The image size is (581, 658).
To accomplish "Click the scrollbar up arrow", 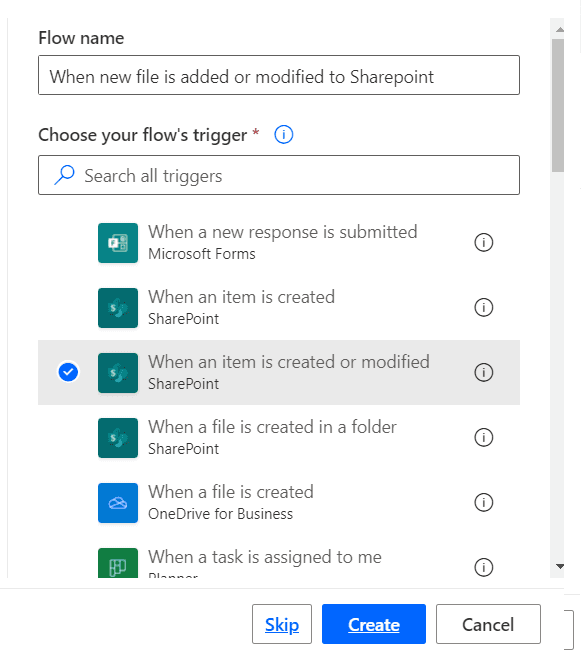I will coord(560,29).
